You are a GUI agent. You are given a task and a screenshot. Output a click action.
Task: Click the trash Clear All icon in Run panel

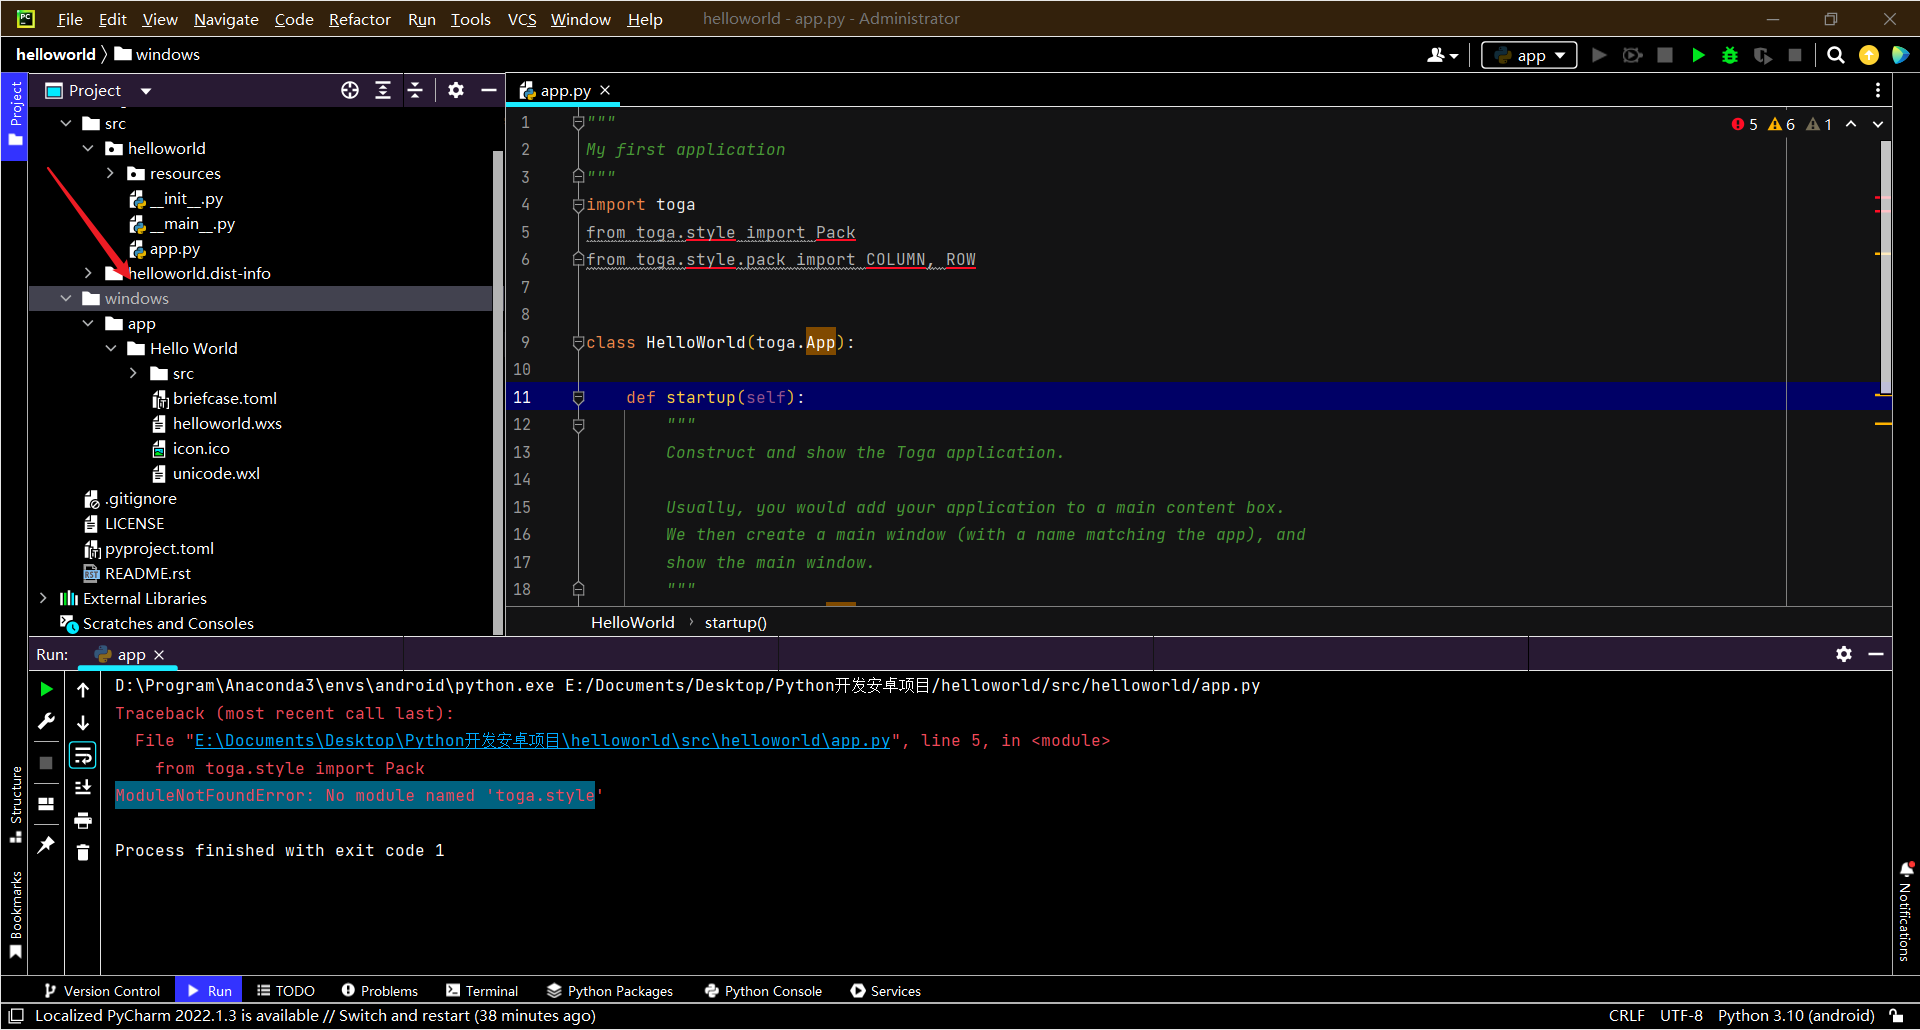coord(83,852)
